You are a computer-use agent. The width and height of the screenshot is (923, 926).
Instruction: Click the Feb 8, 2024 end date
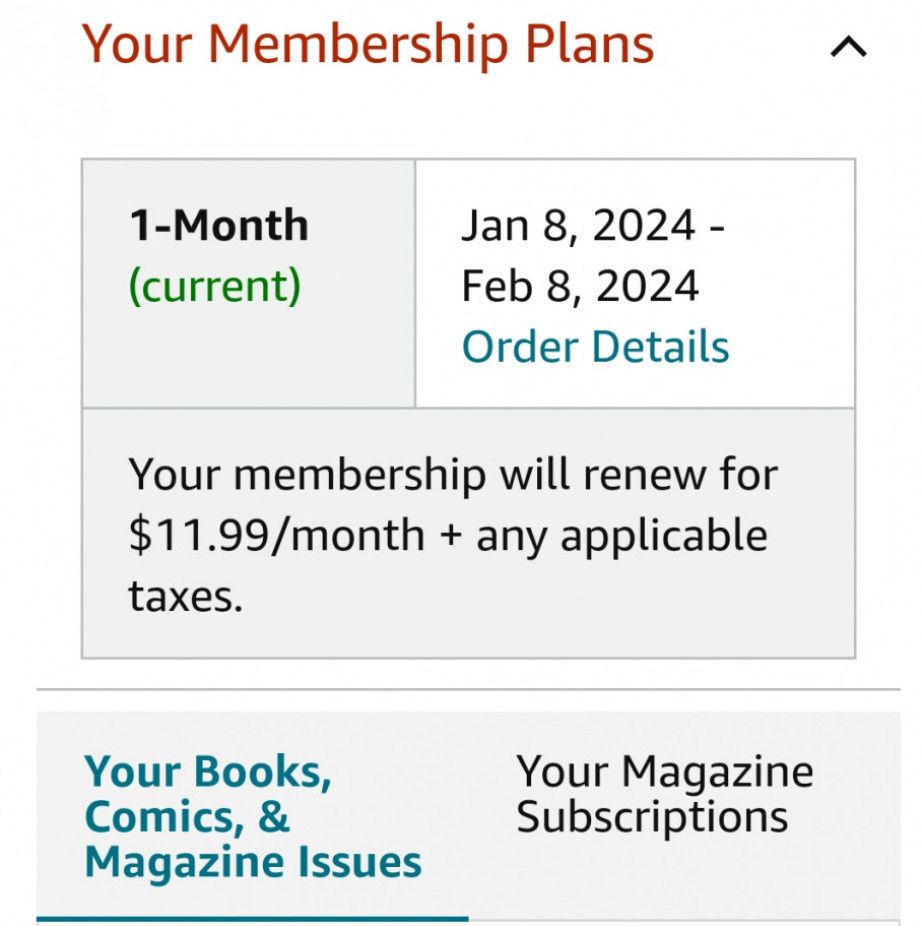[580, 287]
